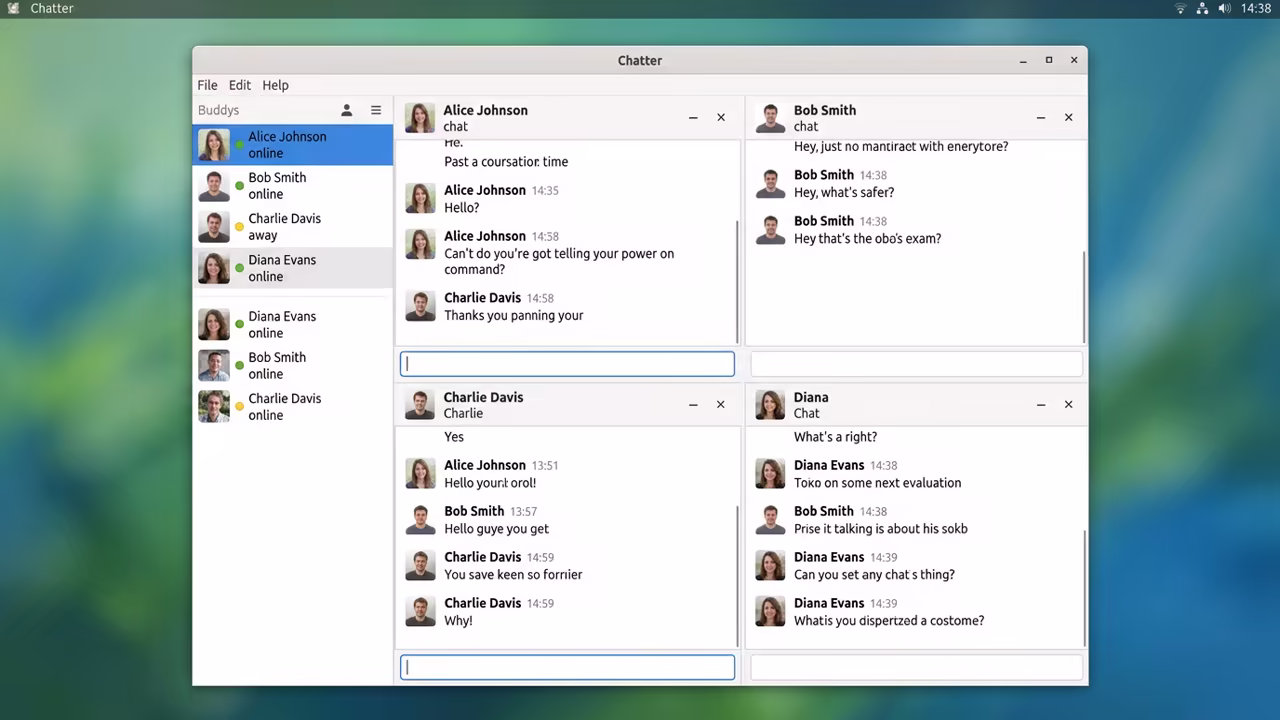
Task: Focus Bob Smith chat message input
Action: pyautogui.click(x=916, y=364)
